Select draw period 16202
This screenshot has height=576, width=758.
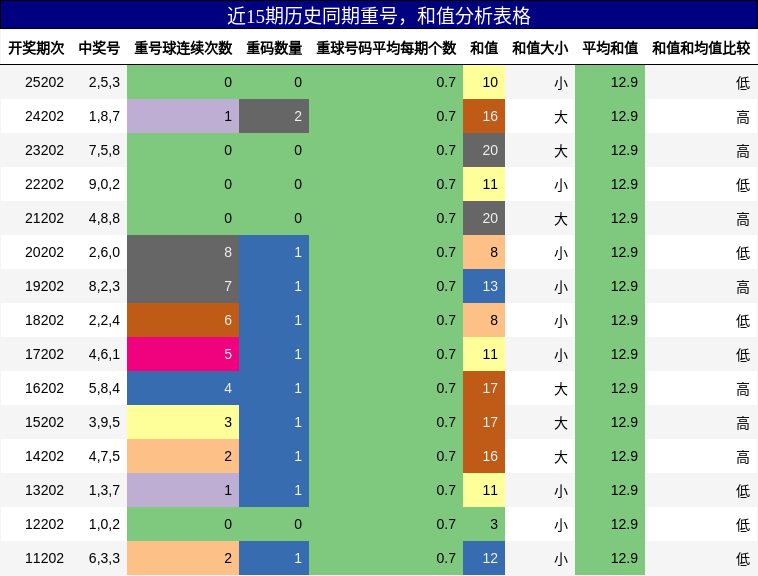(x=44, y=389)
